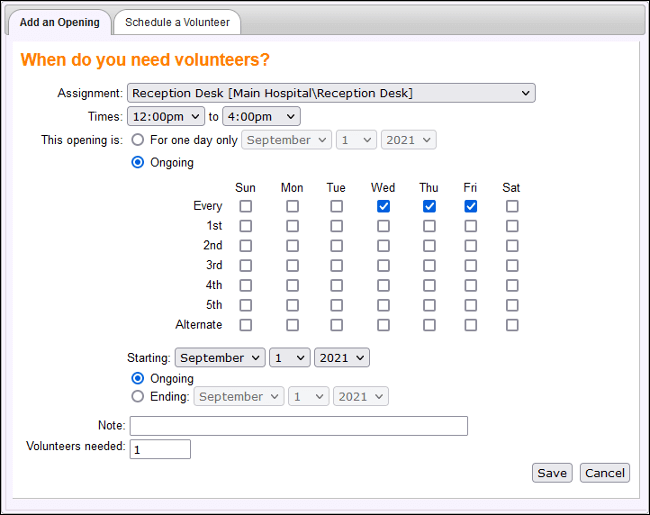Check the 3rd Tue checkbox

336,265
